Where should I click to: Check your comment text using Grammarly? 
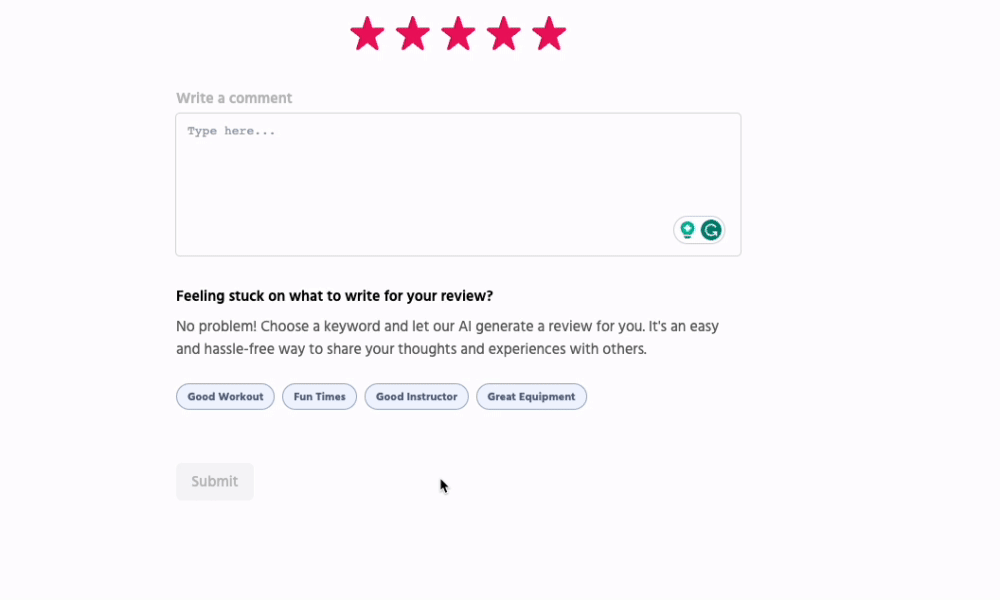(x=710, y=230)
